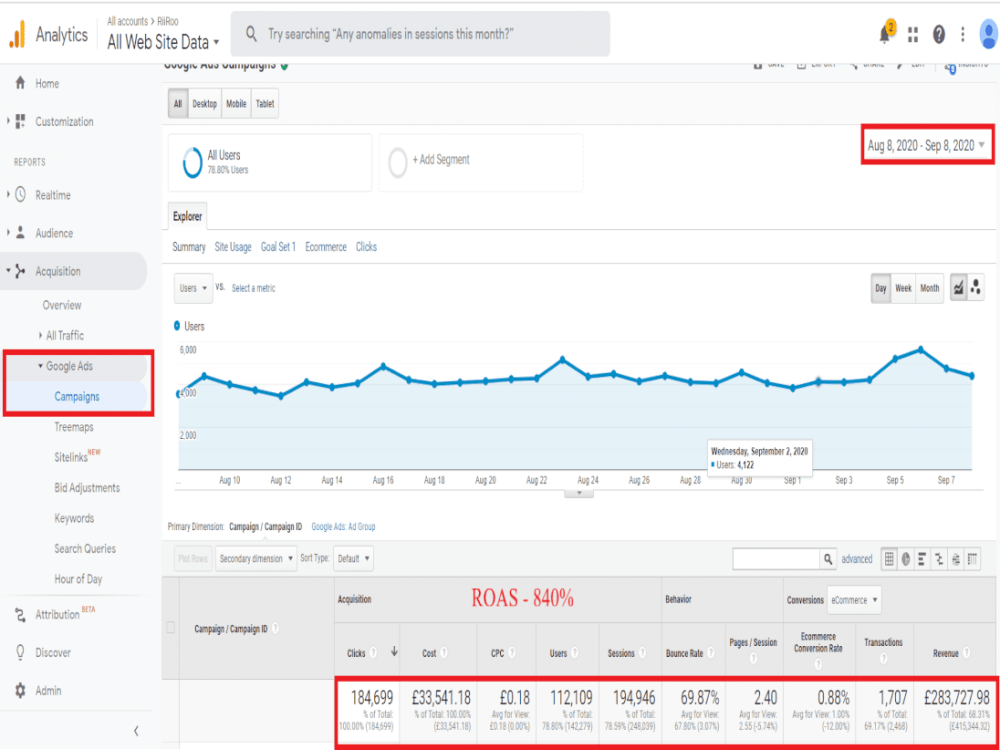Select the Mobile device filter
The height and width of the screenshot is (750, 1000).
(236, 104)
